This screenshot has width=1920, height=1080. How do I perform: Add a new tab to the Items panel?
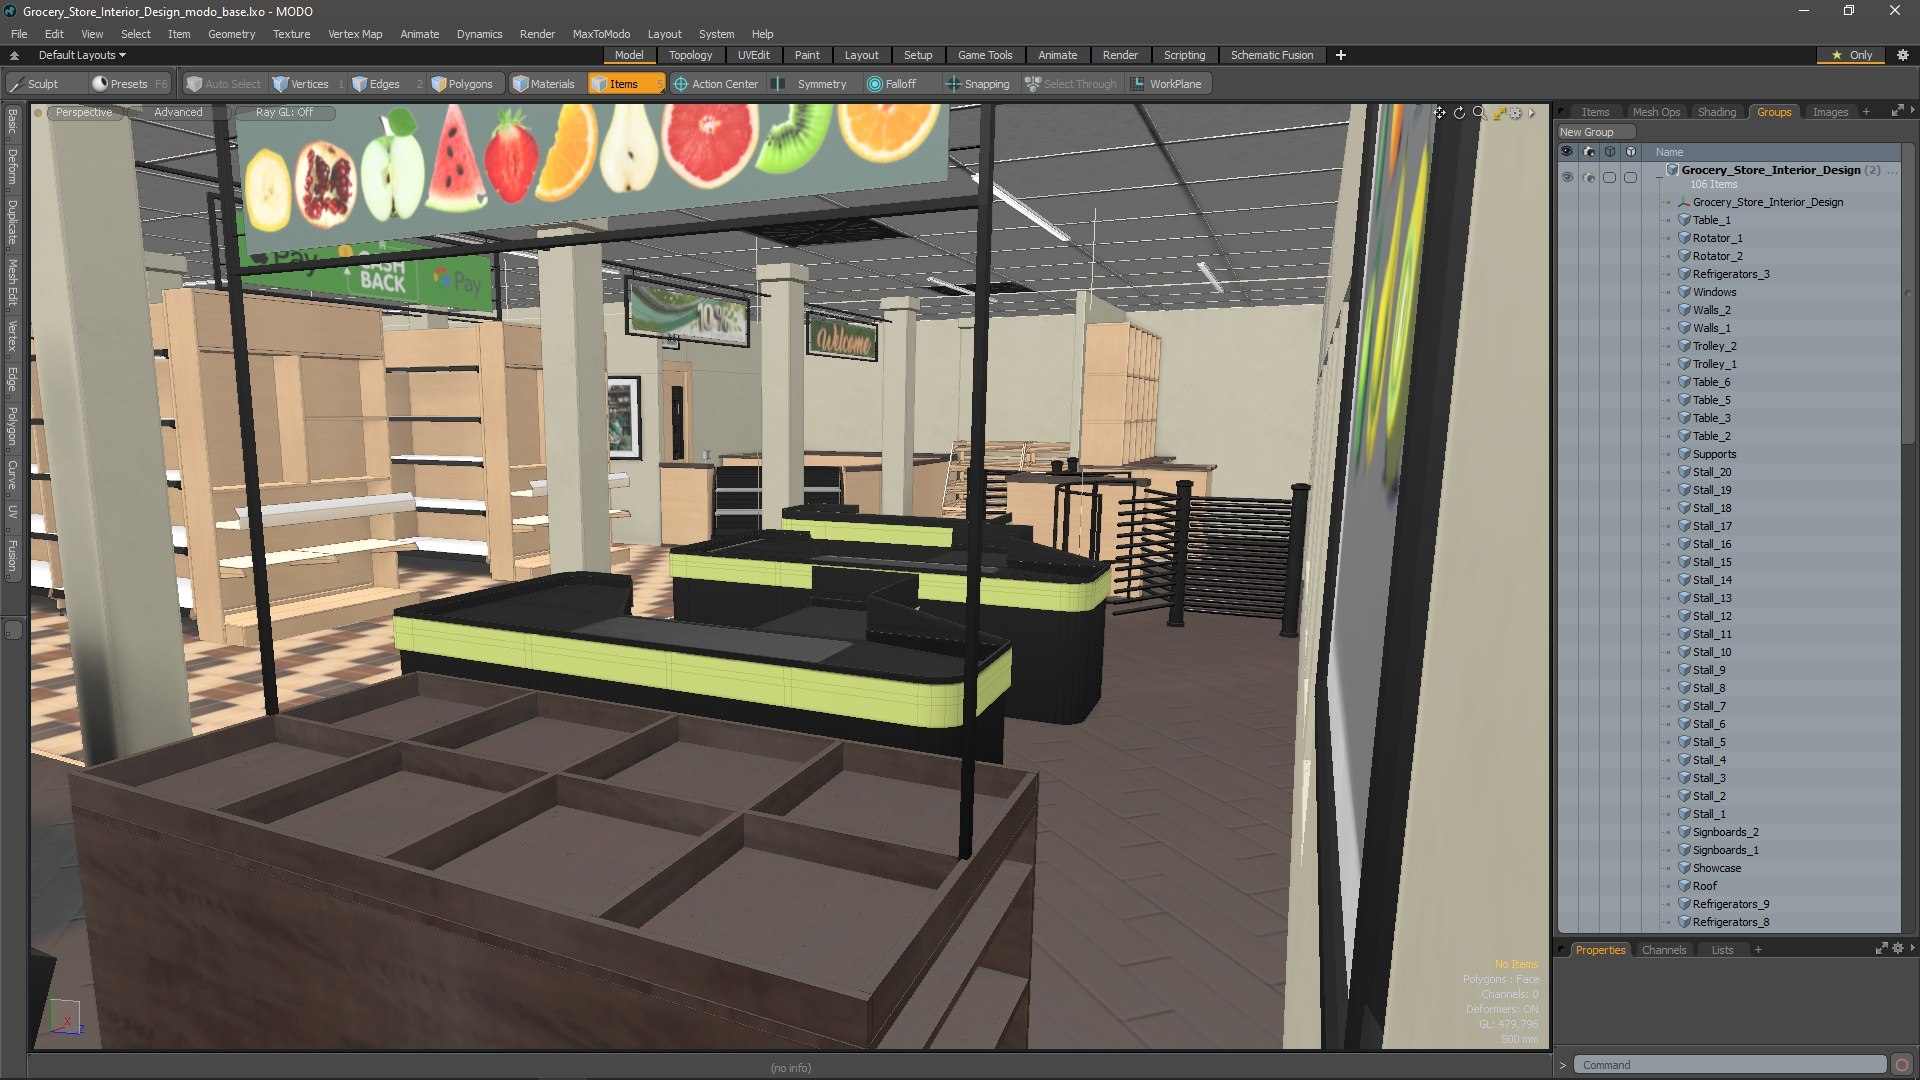[1866, 112]
